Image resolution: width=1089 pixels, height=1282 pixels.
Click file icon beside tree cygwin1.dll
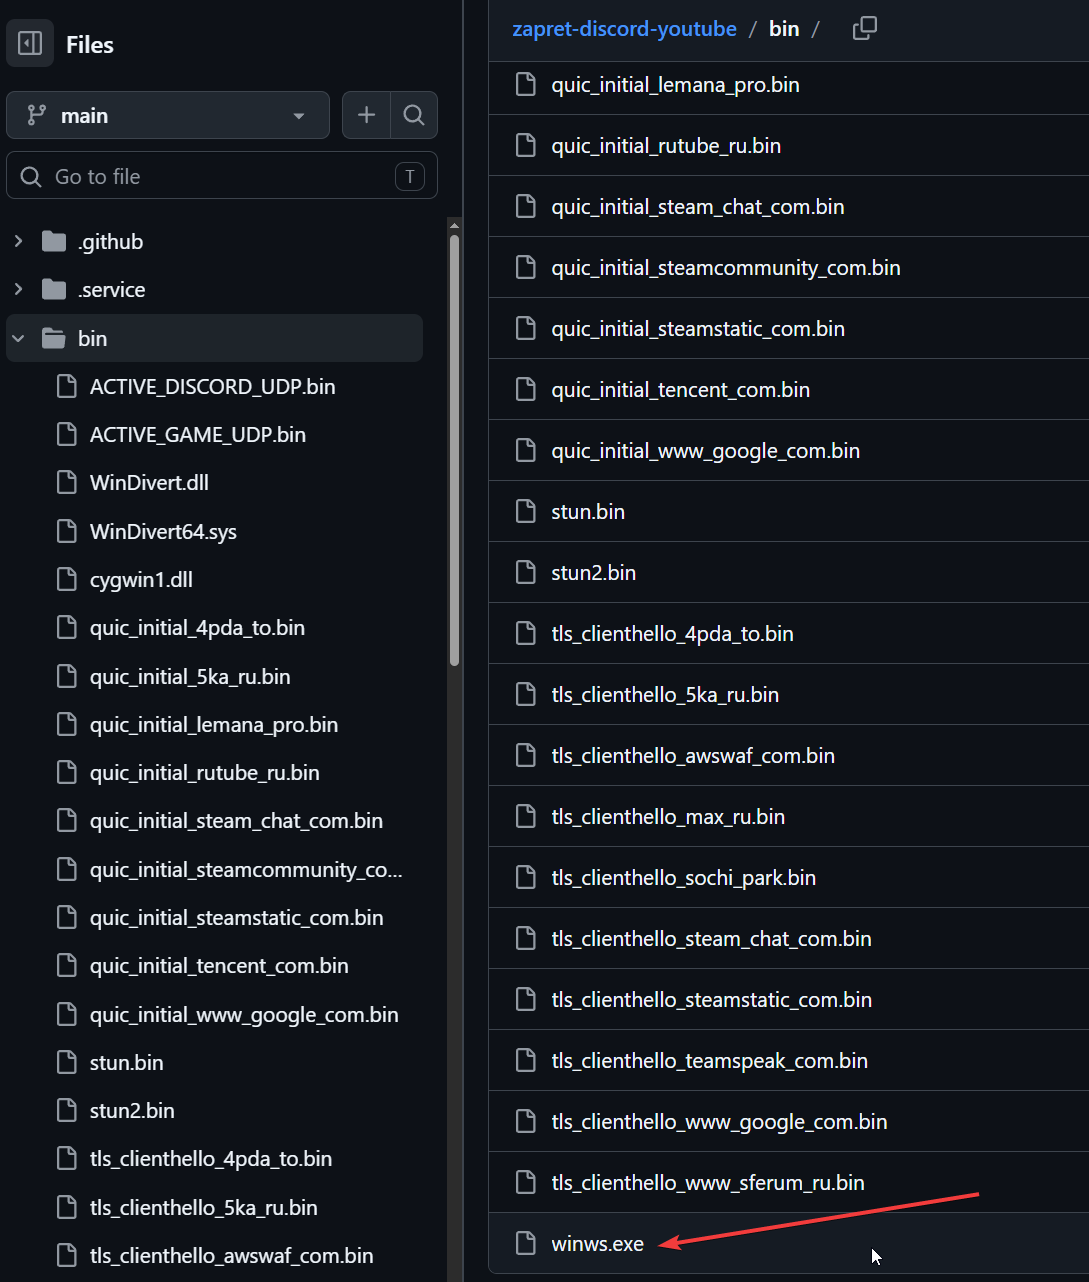[66, 579]
